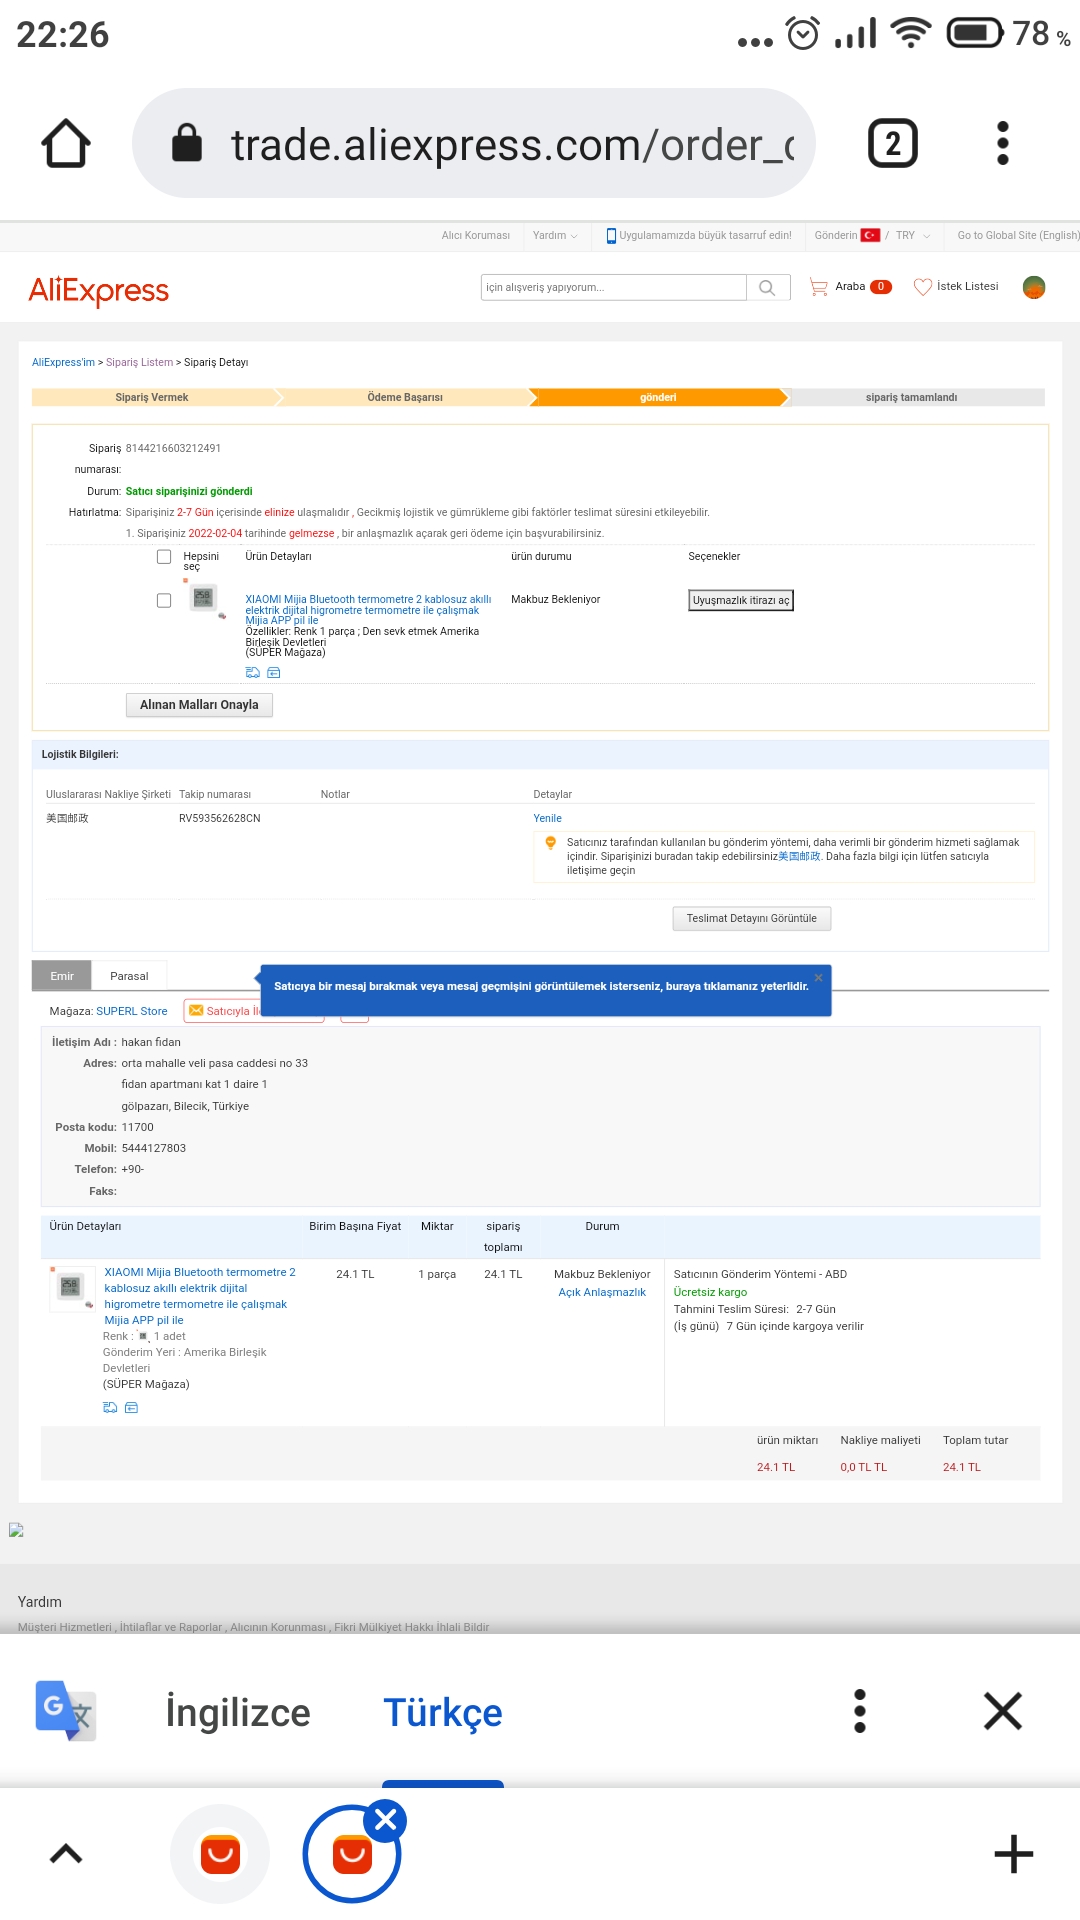The image size is (1080, 1920).
Task: Click the AliExpress'im breadcrumb
Action: tap(63, 362)
